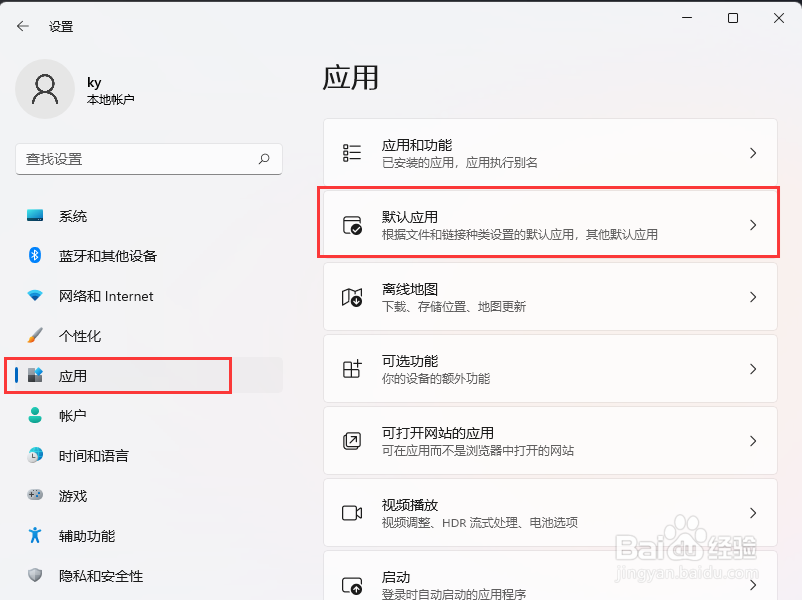Open 游戏 settings category
This screenshot has height=600, width=802.
point(149,496)
